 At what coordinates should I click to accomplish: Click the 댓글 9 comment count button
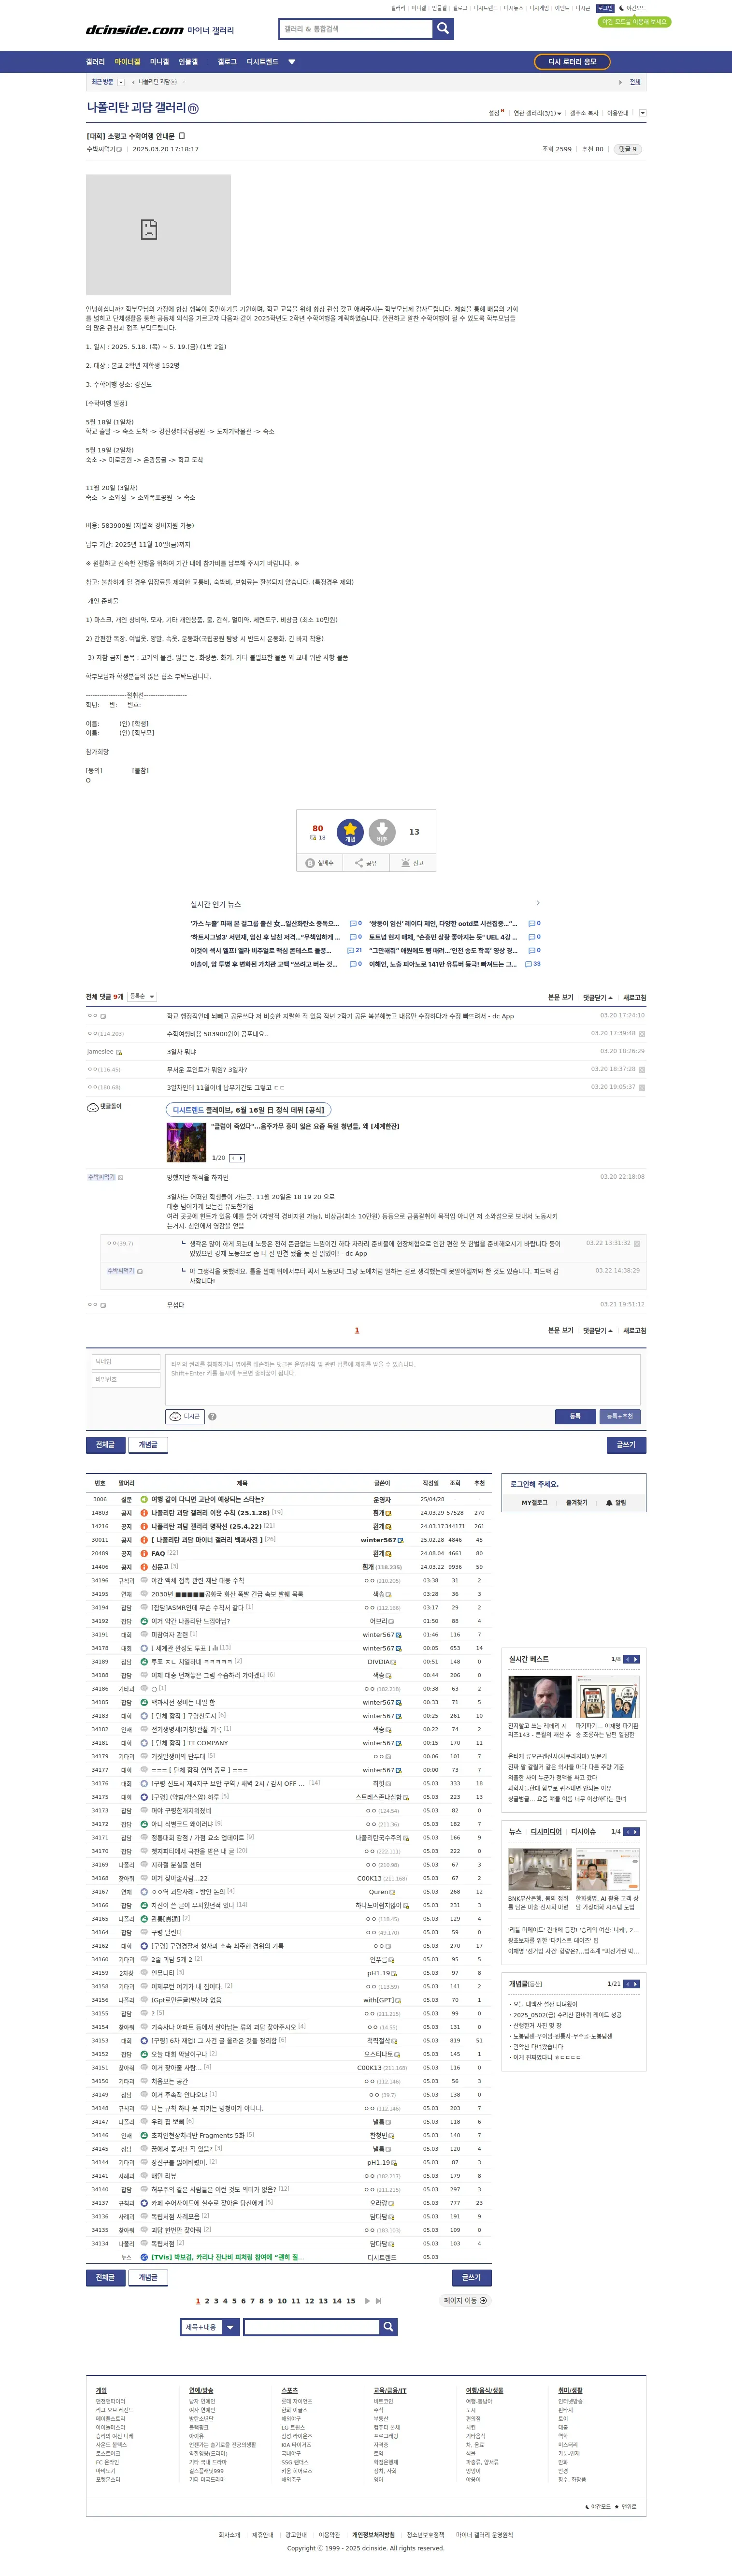click(x=627, y=149)
